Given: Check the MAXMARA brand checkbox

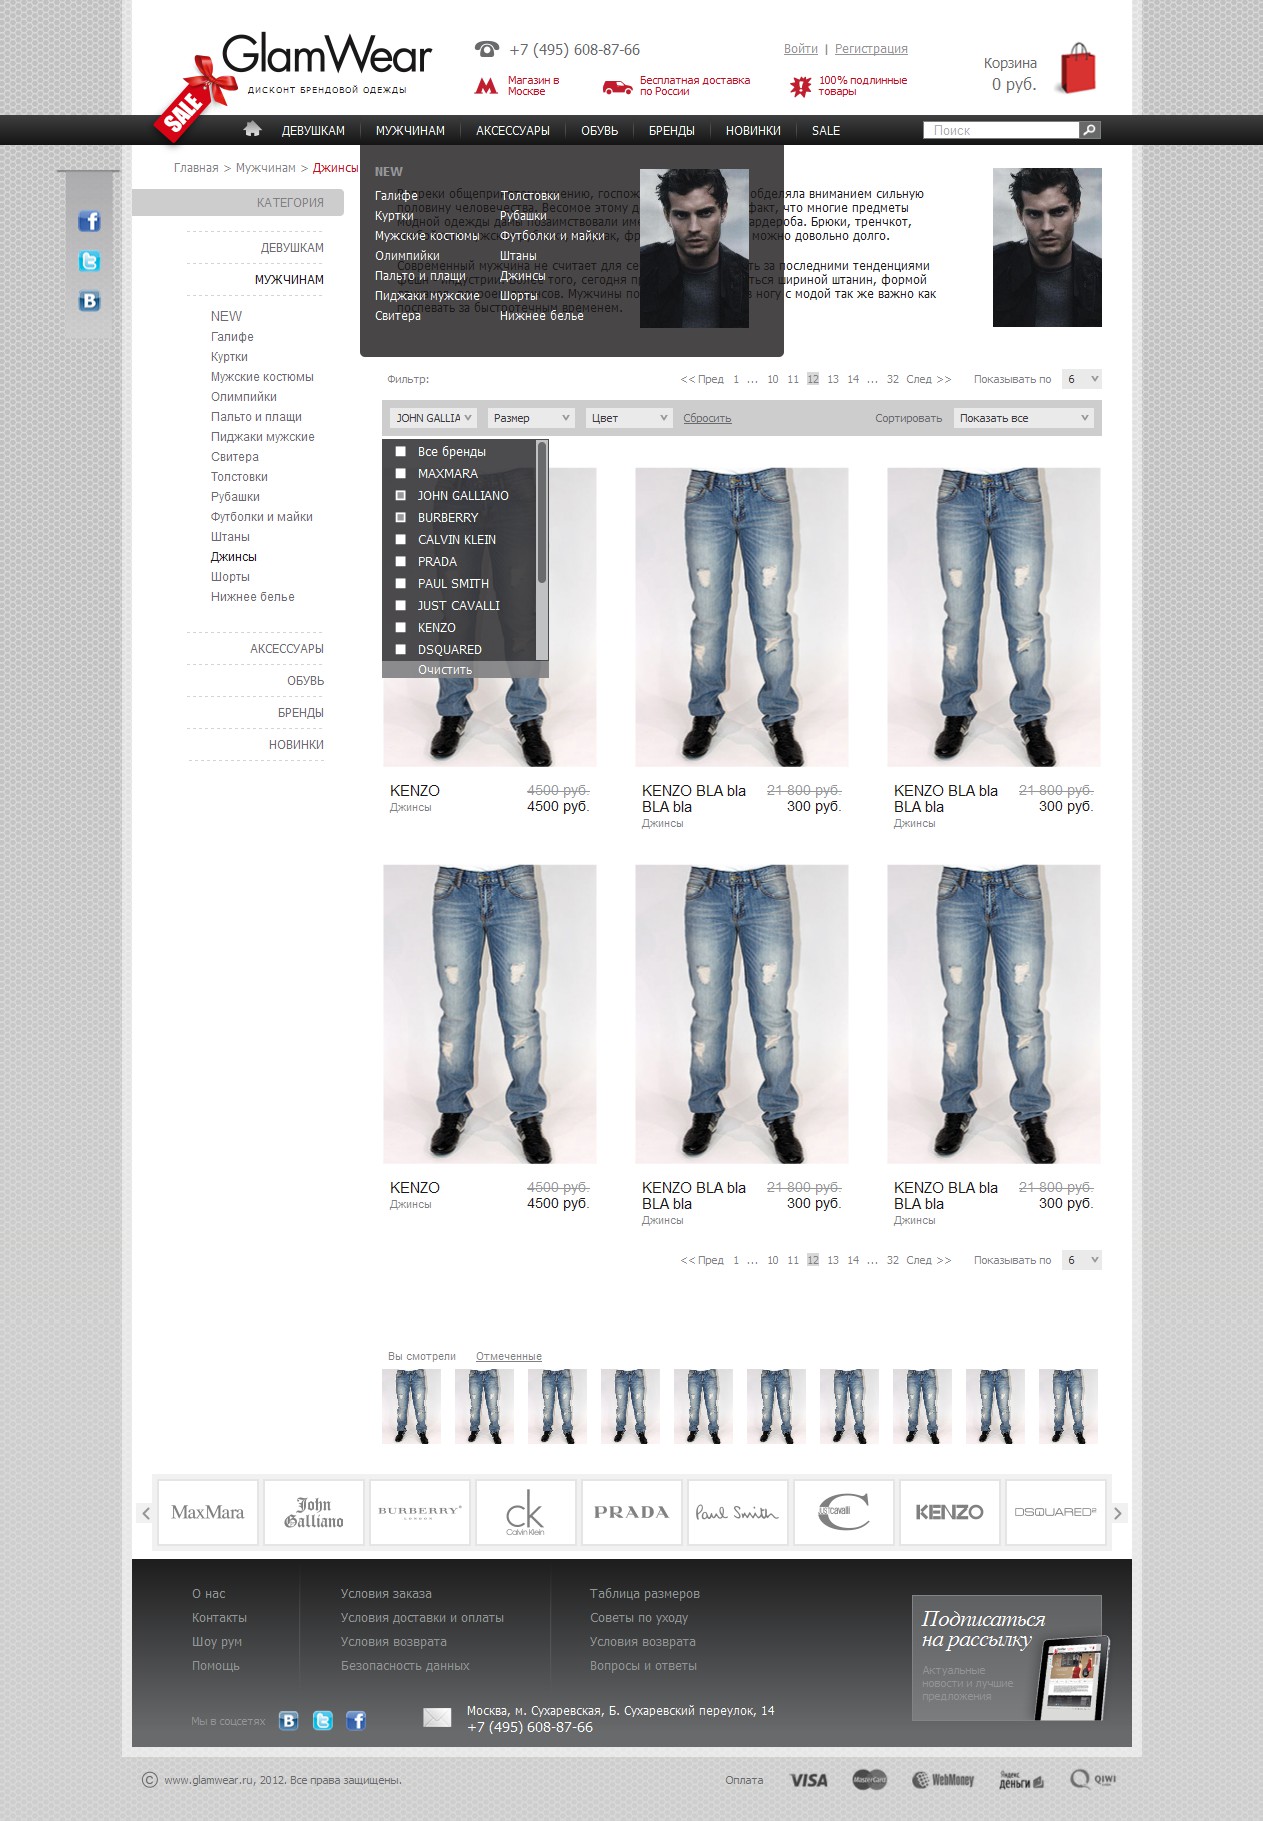Looking at the screenshot, I should coord(401,474).
